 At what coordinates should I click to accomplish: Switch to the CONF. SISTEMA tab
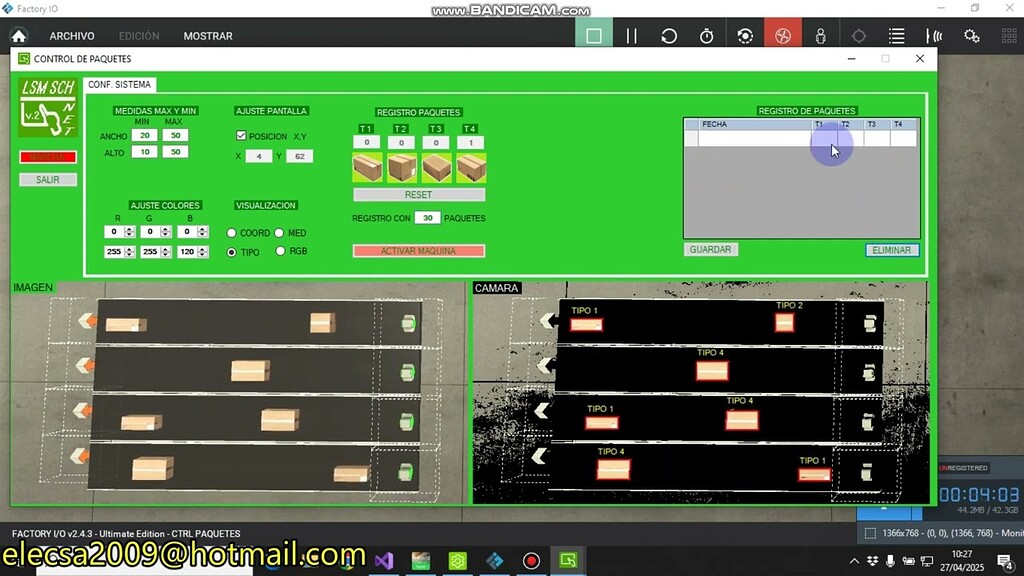(119, 84)
